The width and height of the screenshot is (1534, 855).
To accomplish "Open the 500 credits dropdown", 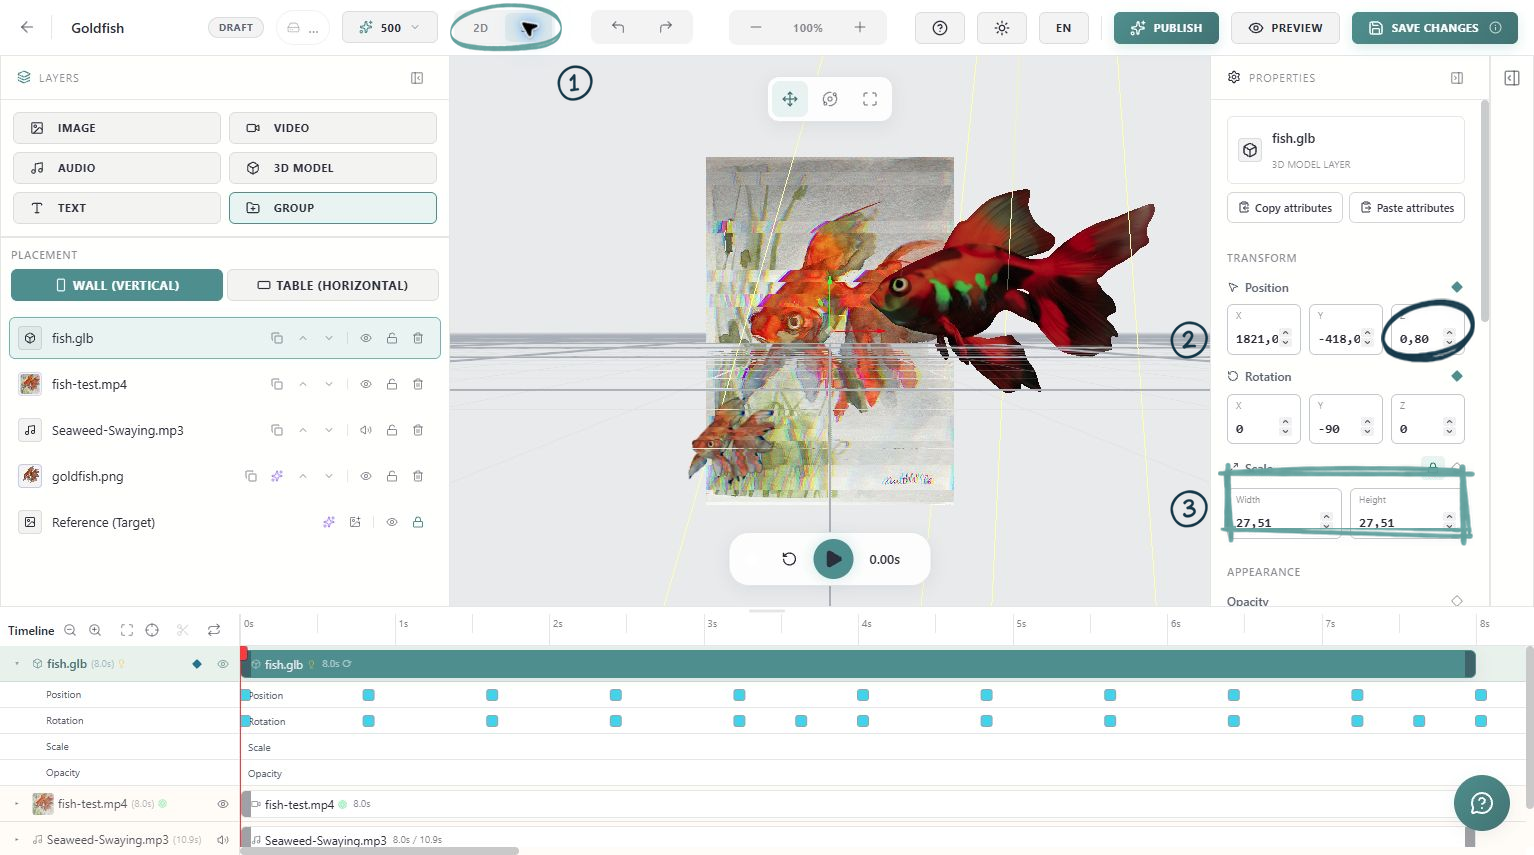I will (x=390, y=28).
